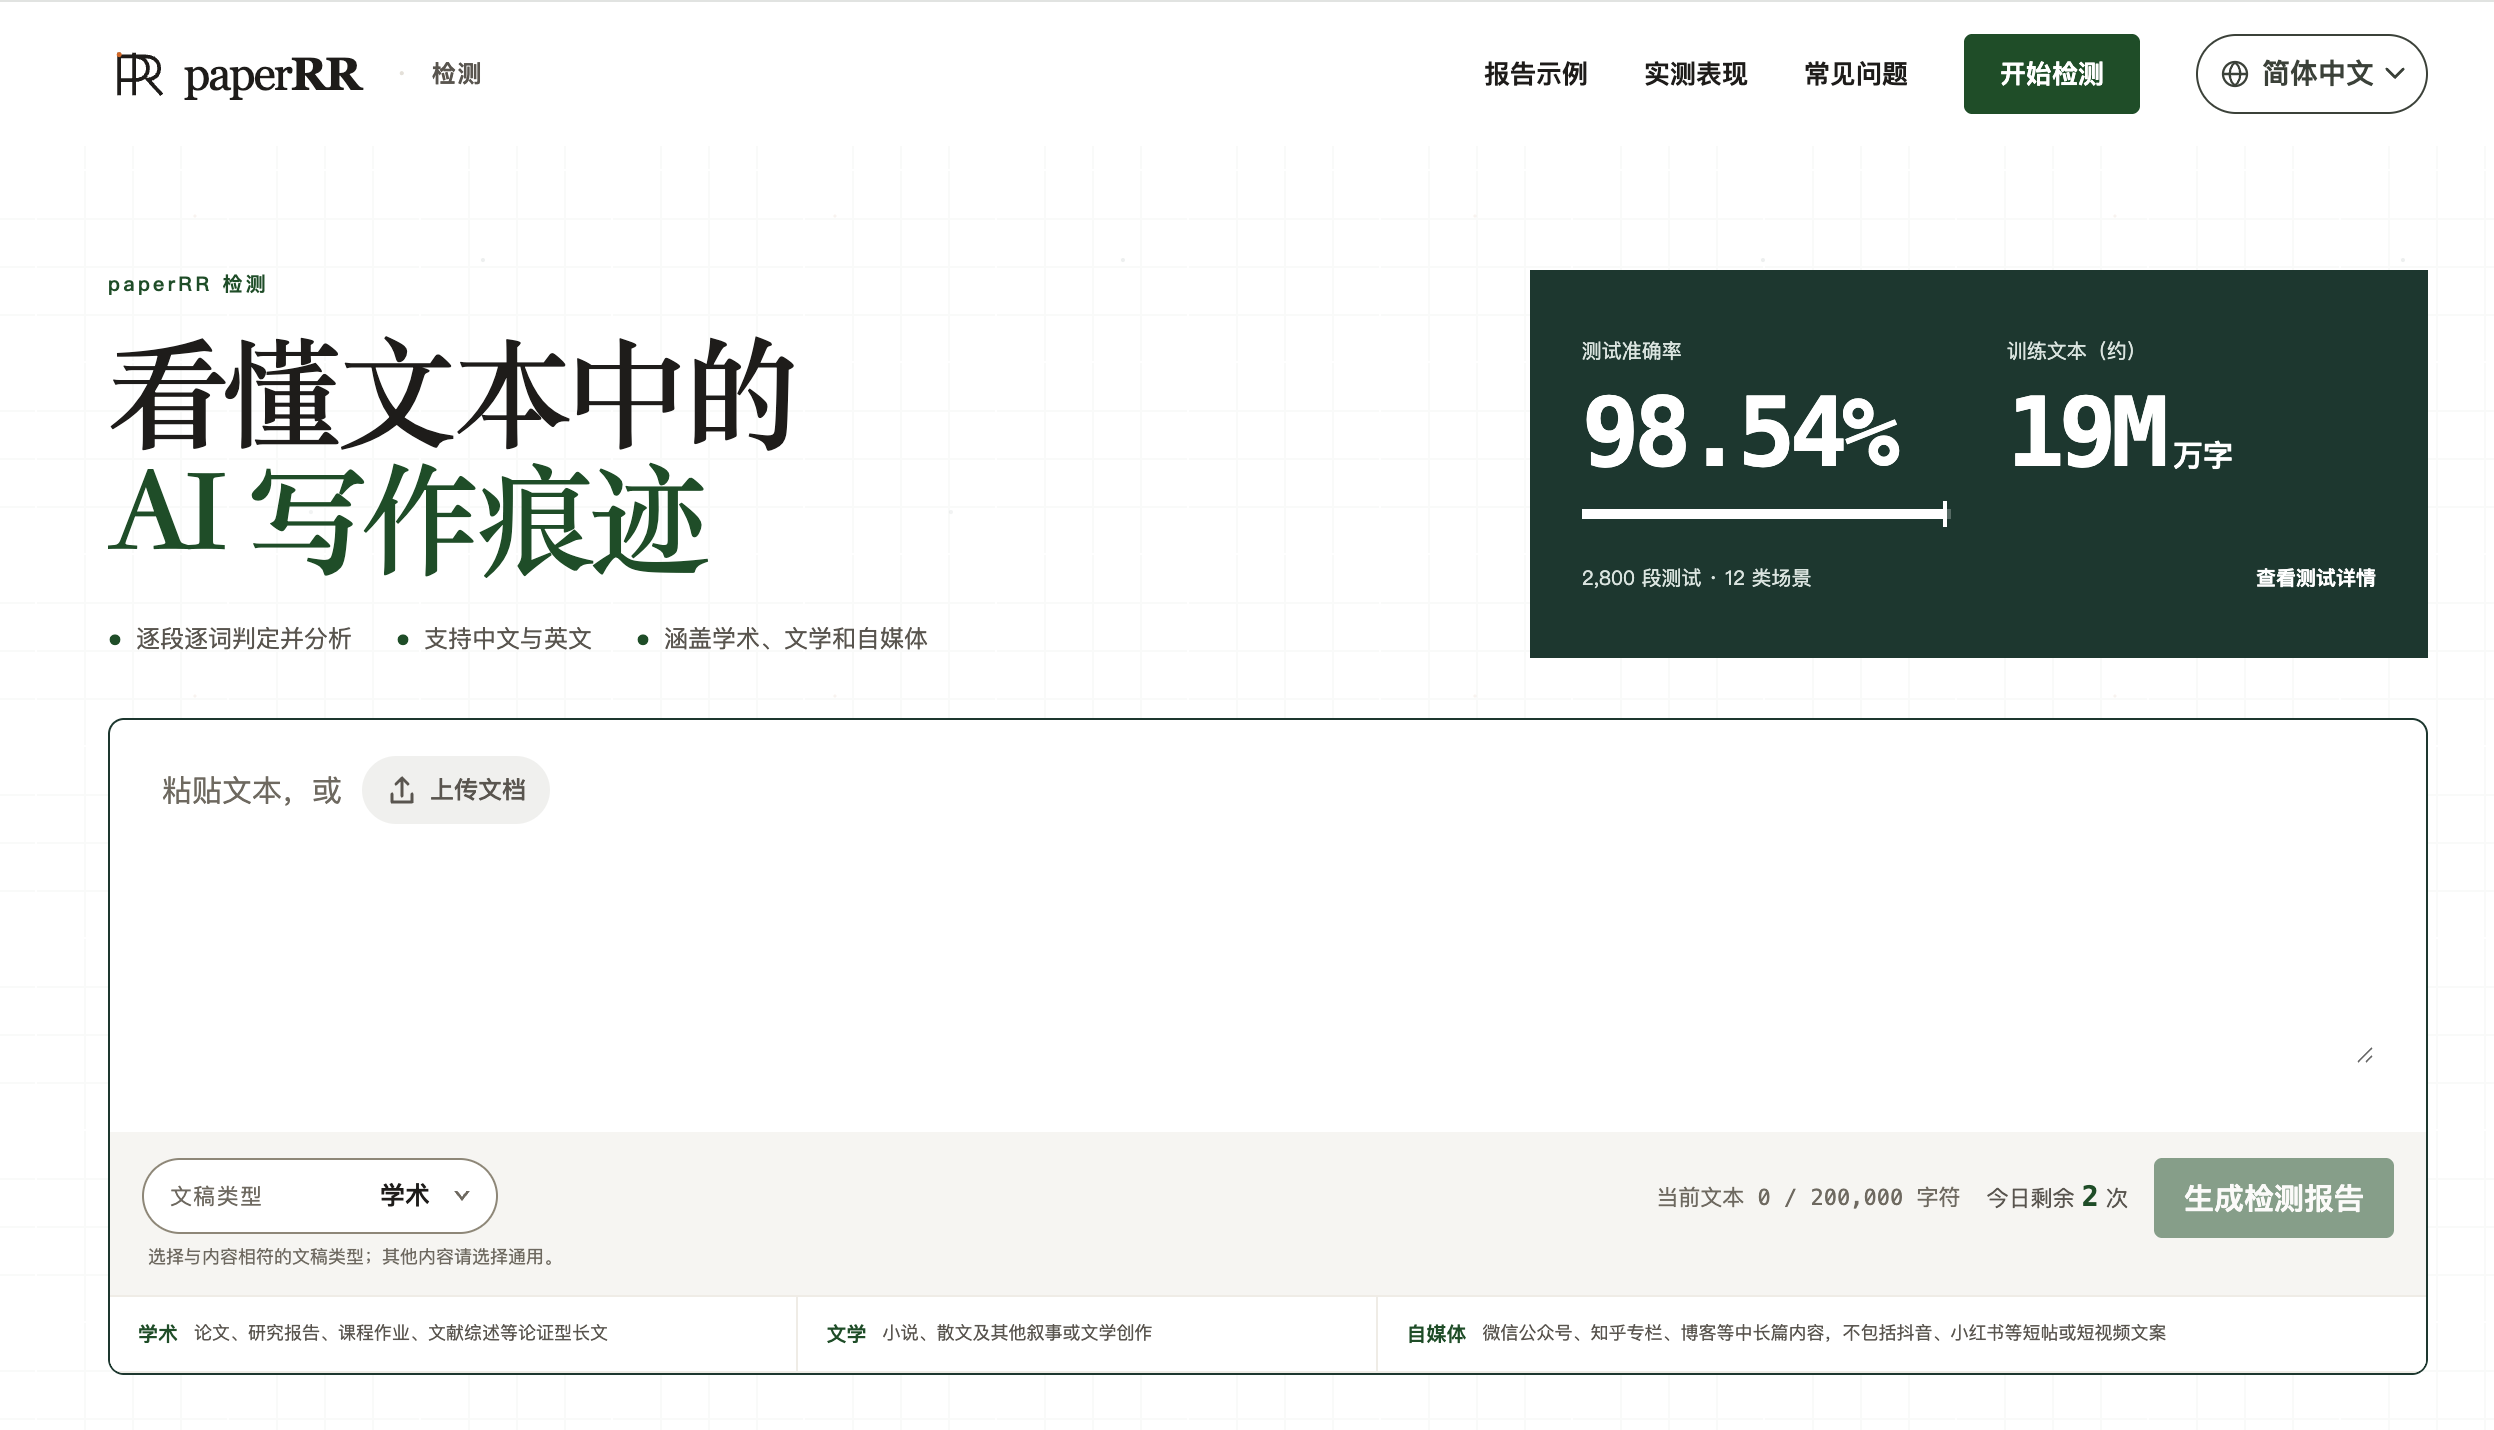2494x1430 pixels.
Task: Open the 简体中文 language dropdown
Action: pyautogui.click(x=2311, y=74)
